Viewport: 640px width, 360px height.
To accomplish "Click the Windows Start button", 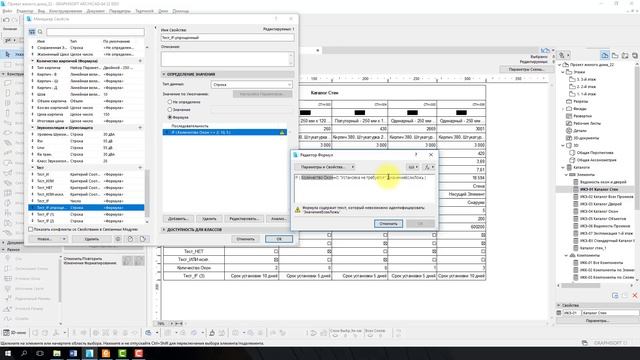I will [x=8, y=353].
